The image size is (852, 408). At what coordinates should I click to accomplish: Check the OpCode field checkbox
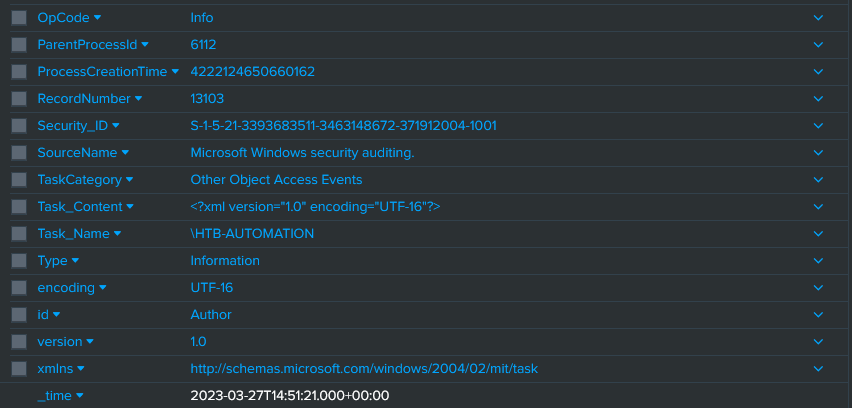[x=19, y=18]
